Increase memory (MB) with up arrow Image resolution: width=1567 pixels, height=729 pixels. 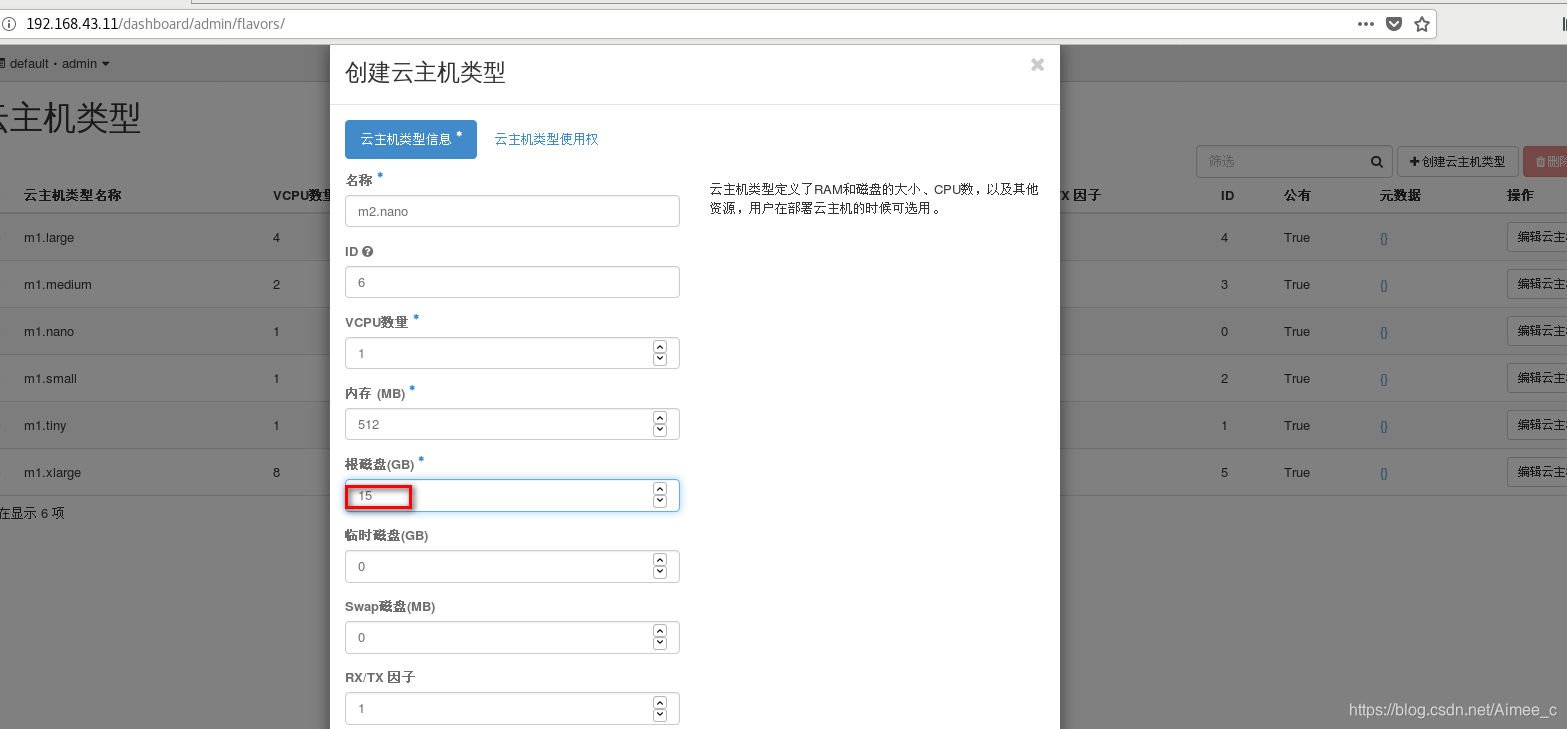coord(659,418)
